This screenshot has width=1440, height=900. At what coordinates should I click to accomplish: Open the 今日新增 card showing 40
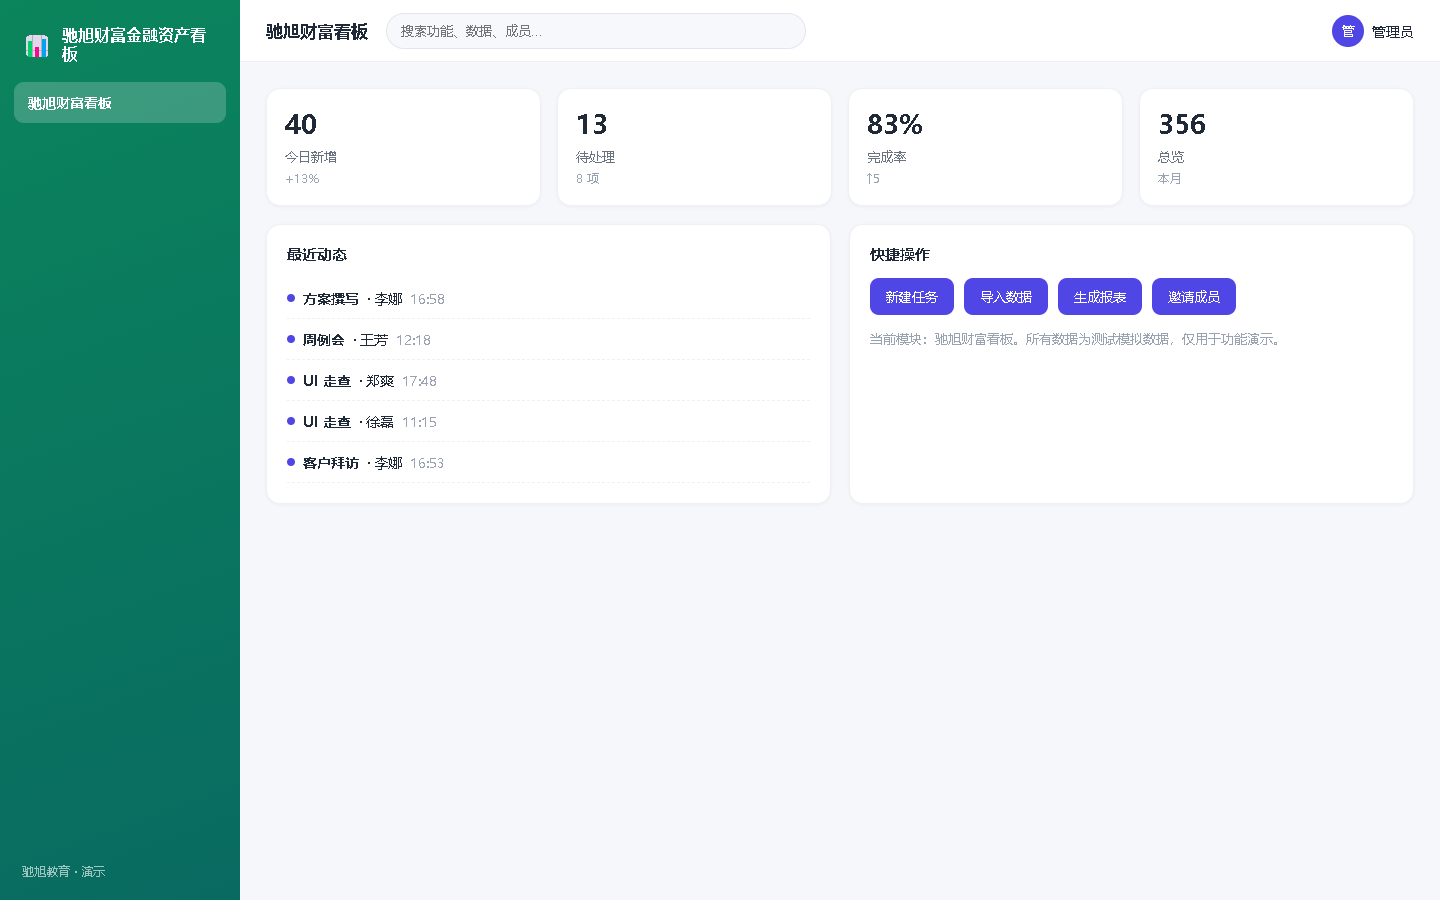[403, 147]
